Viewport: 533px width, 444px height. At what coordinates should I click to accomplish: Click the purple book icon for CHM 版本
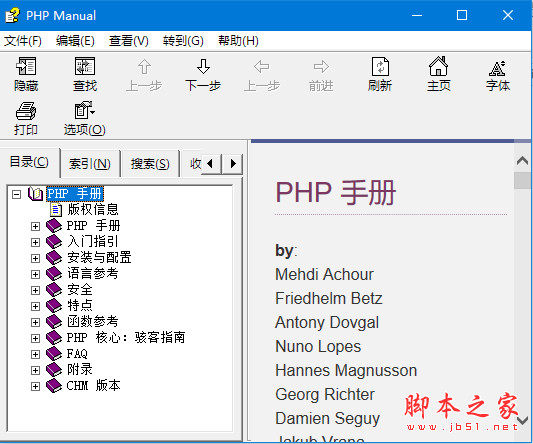[x=54, y=386]
